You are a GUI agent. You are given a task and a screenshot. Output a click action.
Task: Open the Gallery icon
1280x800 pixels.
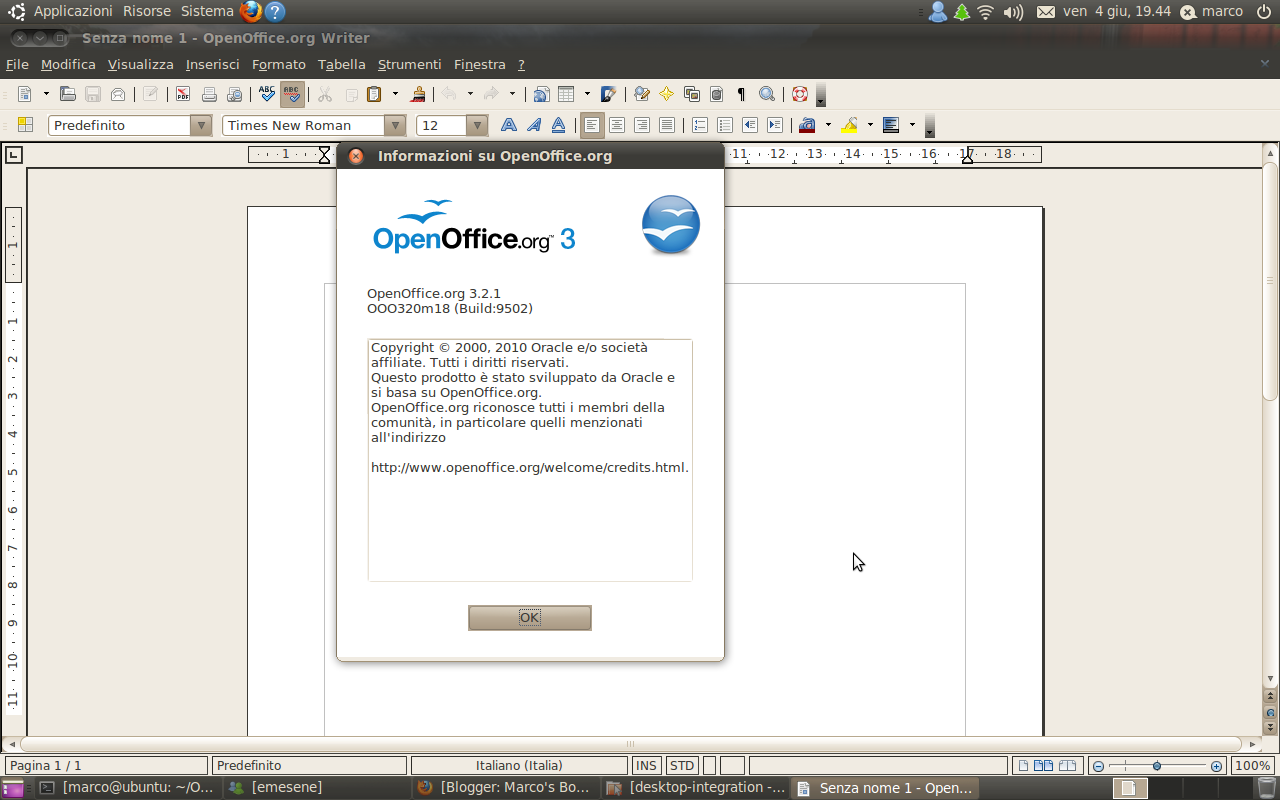(x=692, y=94)
